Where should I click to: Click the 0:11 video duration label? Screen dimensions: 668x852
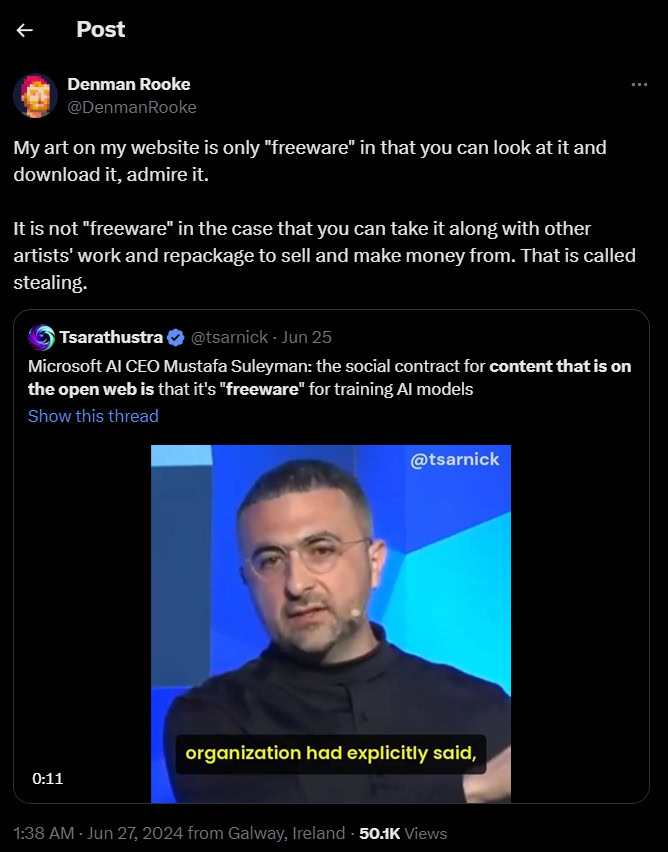[x=48, y=779]
